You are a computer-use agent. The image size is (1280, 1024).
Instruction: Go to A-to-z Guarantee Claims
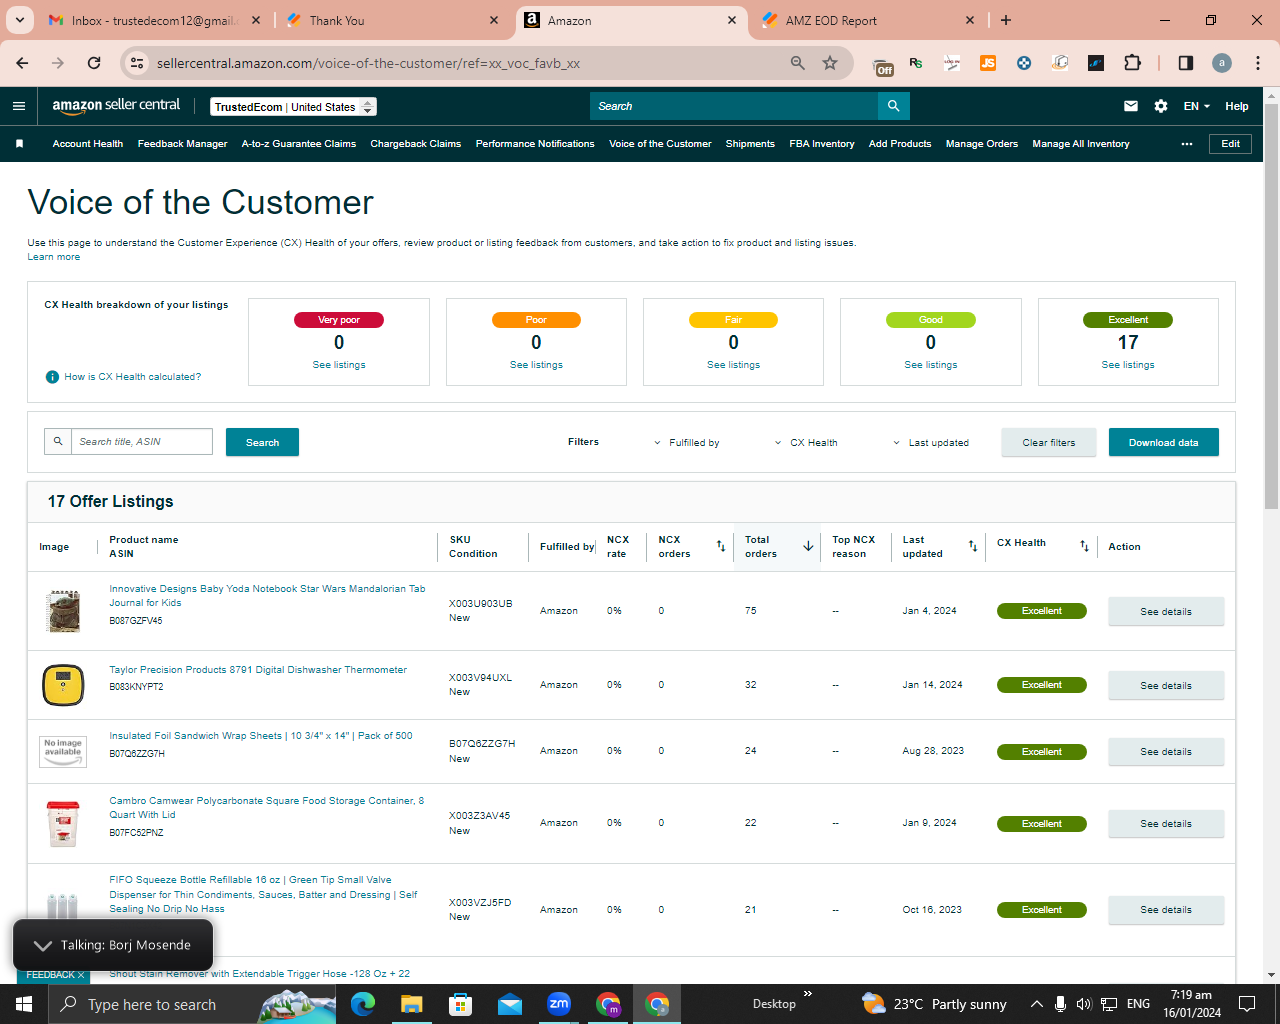coord(299,144)
